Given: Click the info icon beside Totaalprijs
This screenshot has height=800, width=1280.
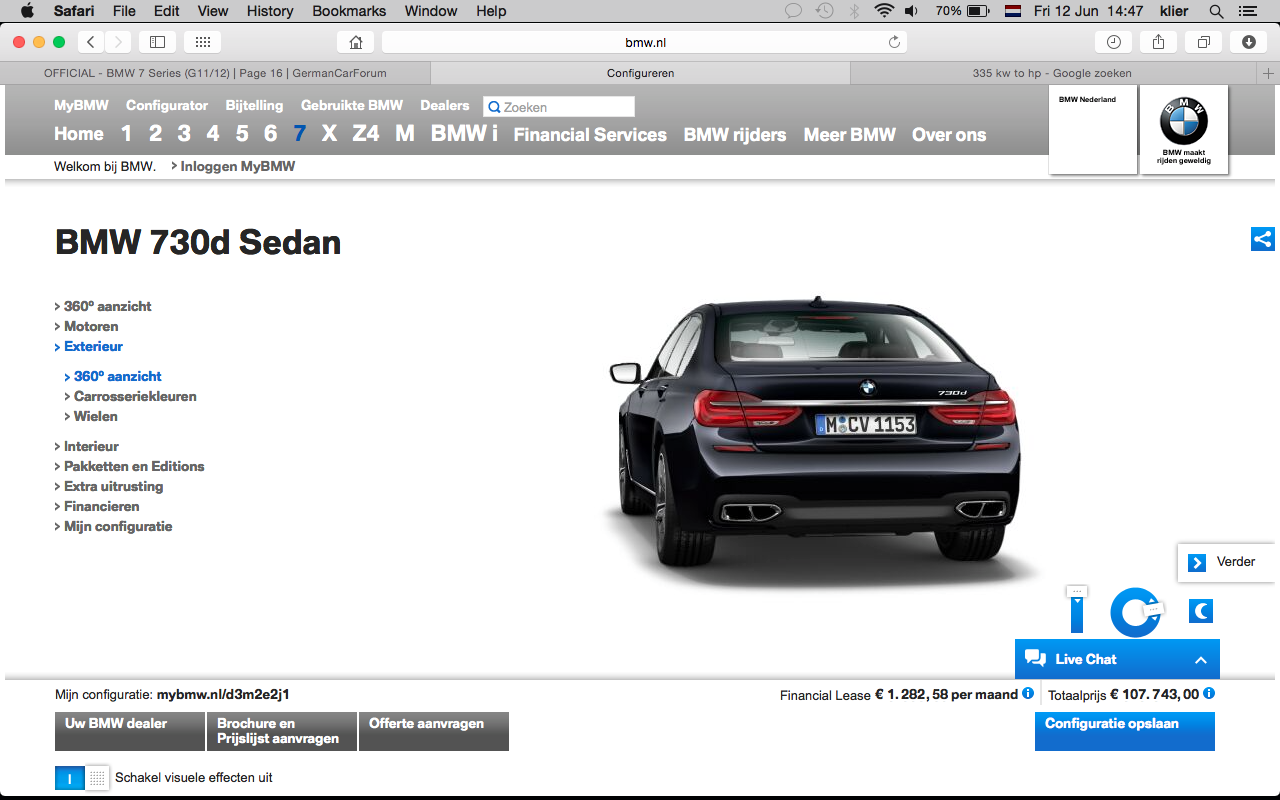Looking at the screenshot, I should [x=1209, y=693].
